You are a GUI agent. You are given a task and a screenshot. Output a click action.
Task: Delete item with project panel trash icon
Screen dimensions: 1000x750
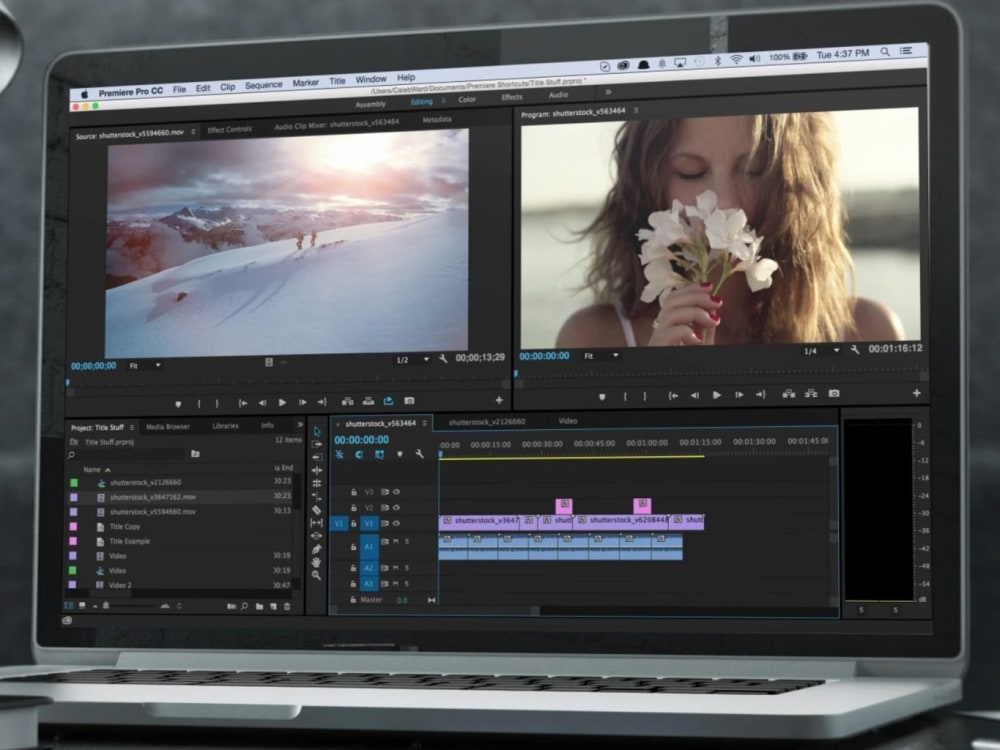[288, 606]
